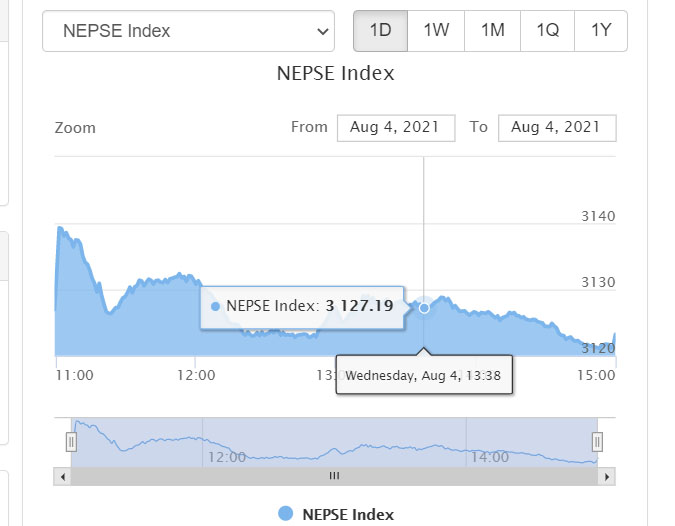Click the 12:00 mark in the navigator

pos(226,456)
